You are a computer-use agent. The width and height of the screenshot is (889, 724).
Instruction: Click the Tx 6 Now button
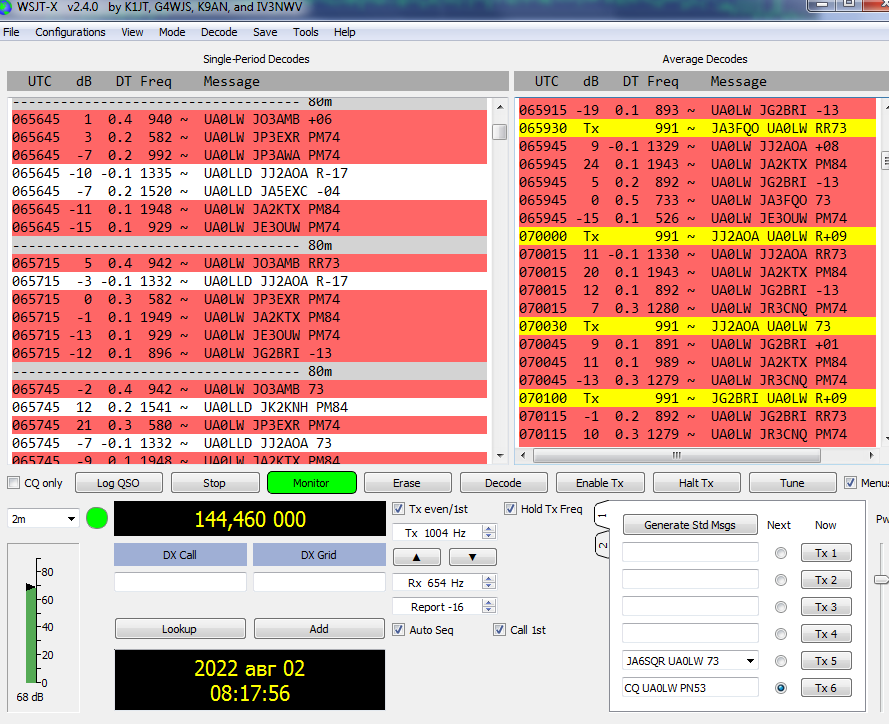[x=826, y=688]
